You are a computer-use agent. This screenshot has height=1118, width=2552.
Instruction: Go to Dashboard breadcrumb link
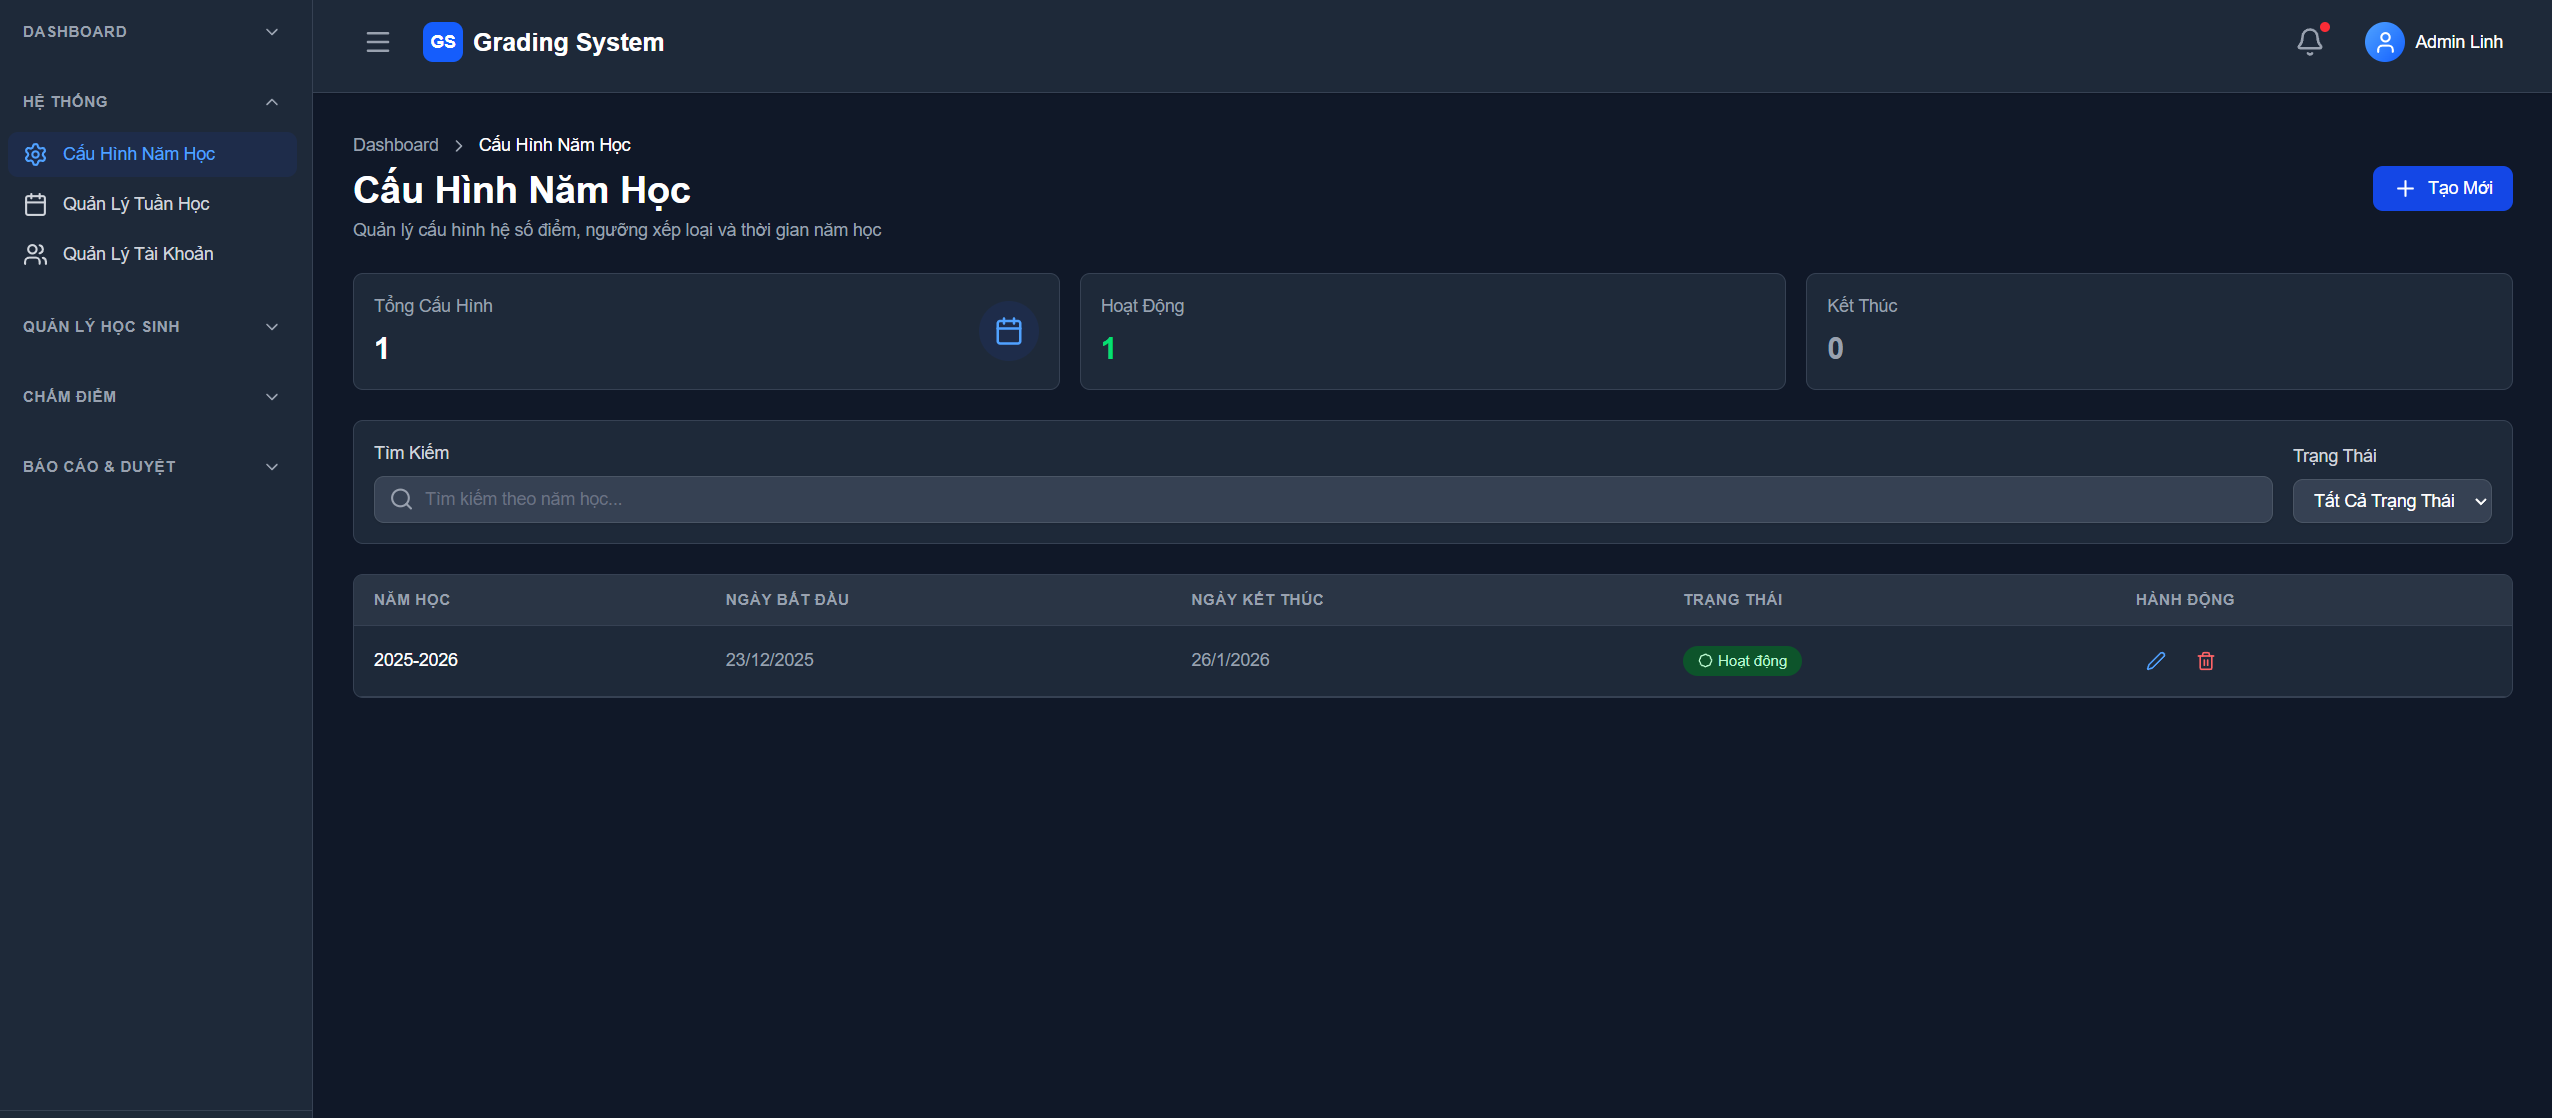pyautogui.click(x=395, y=145)
